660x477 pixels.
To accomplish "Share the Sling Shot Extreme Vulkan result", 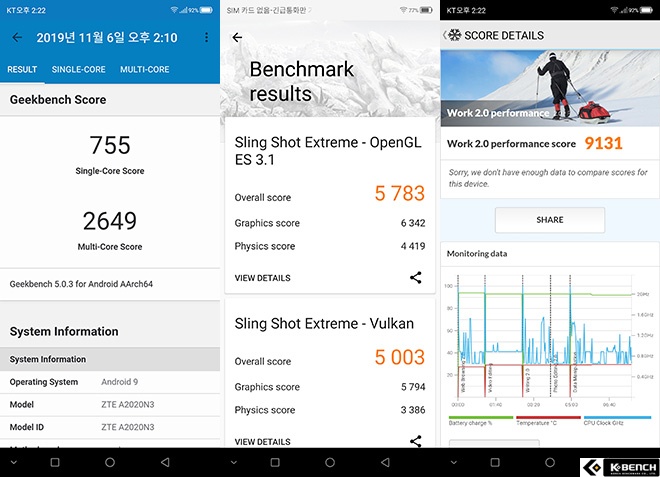I will (415, 441).
